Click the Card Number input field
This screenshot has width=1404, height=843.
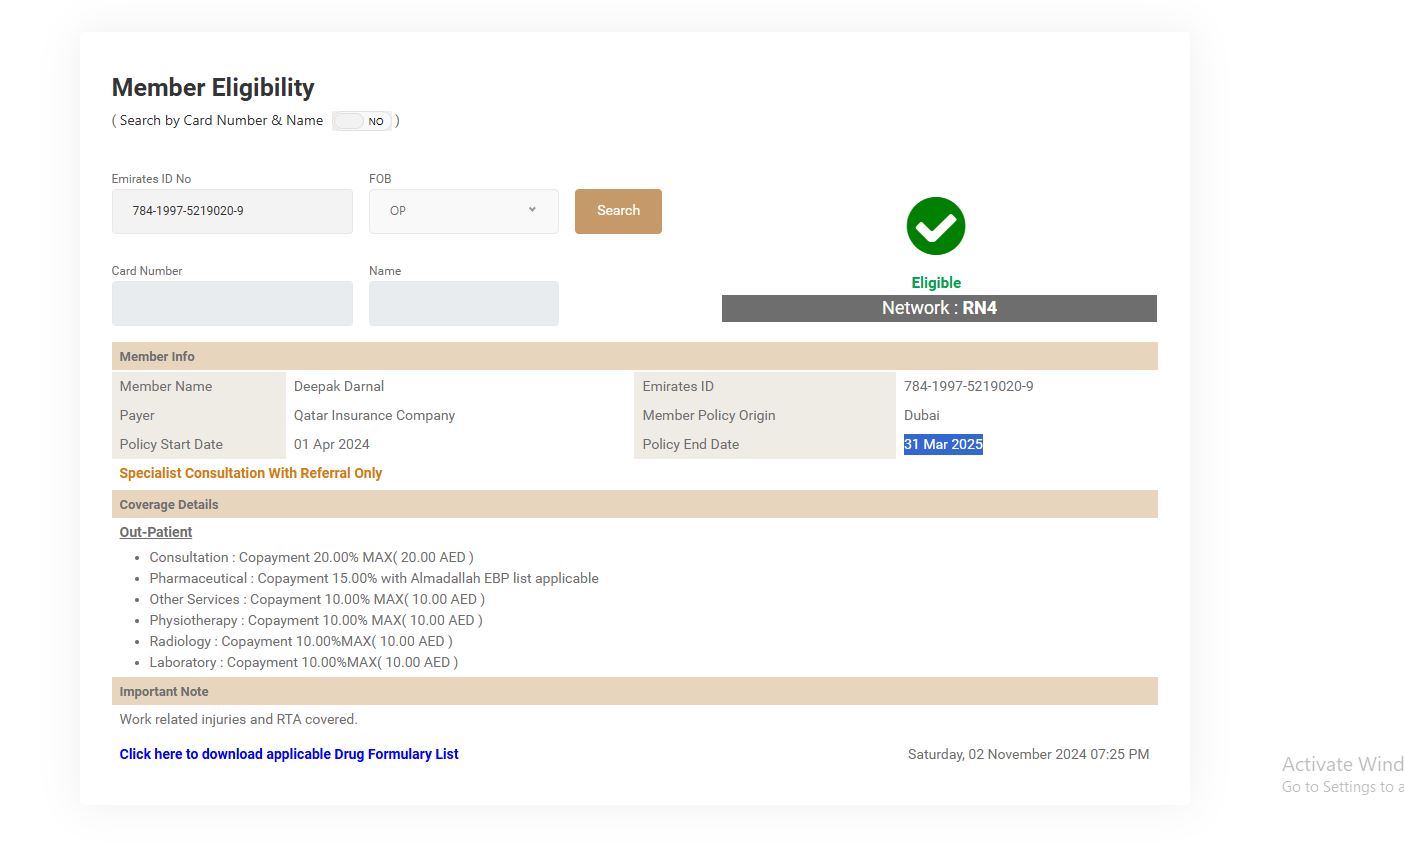click(232, 303)
